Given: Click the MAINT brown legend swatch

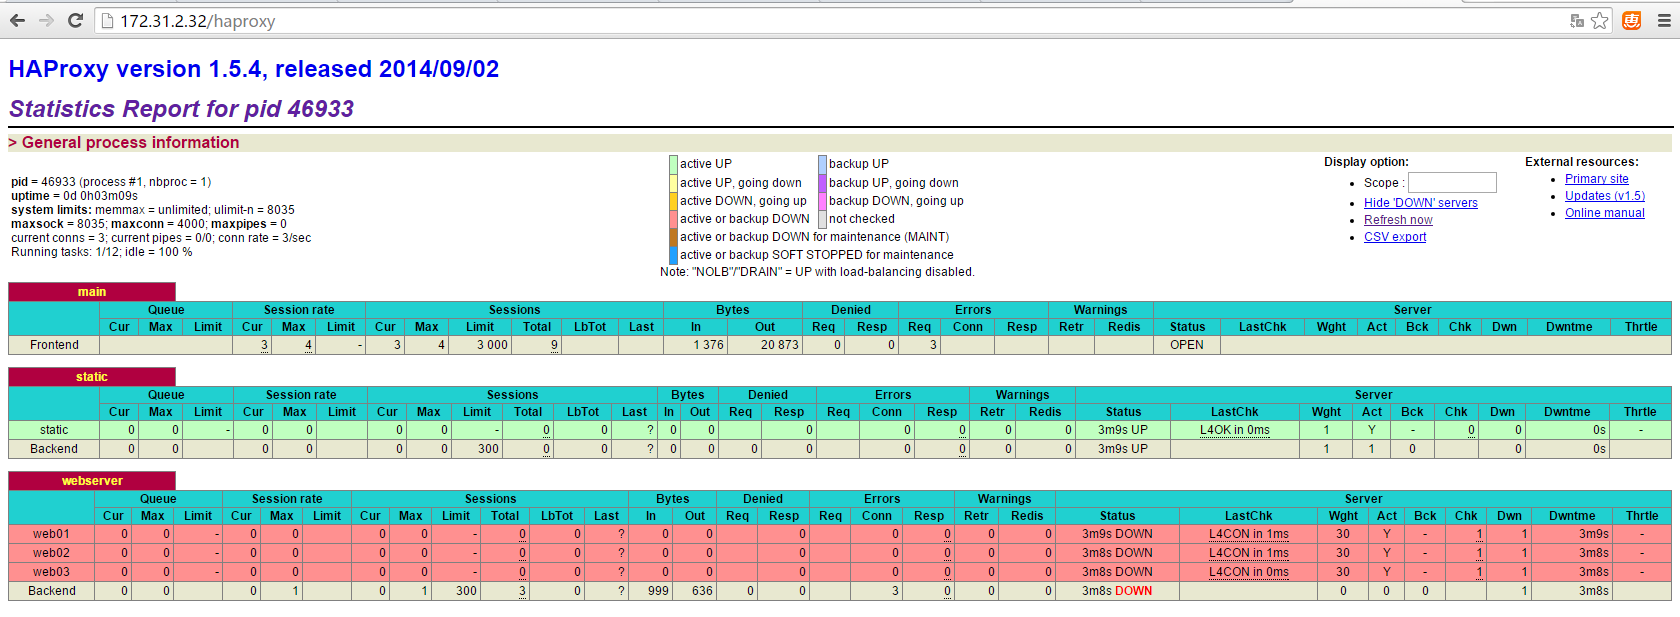Looking at the screenshot, I should [673, 237].
